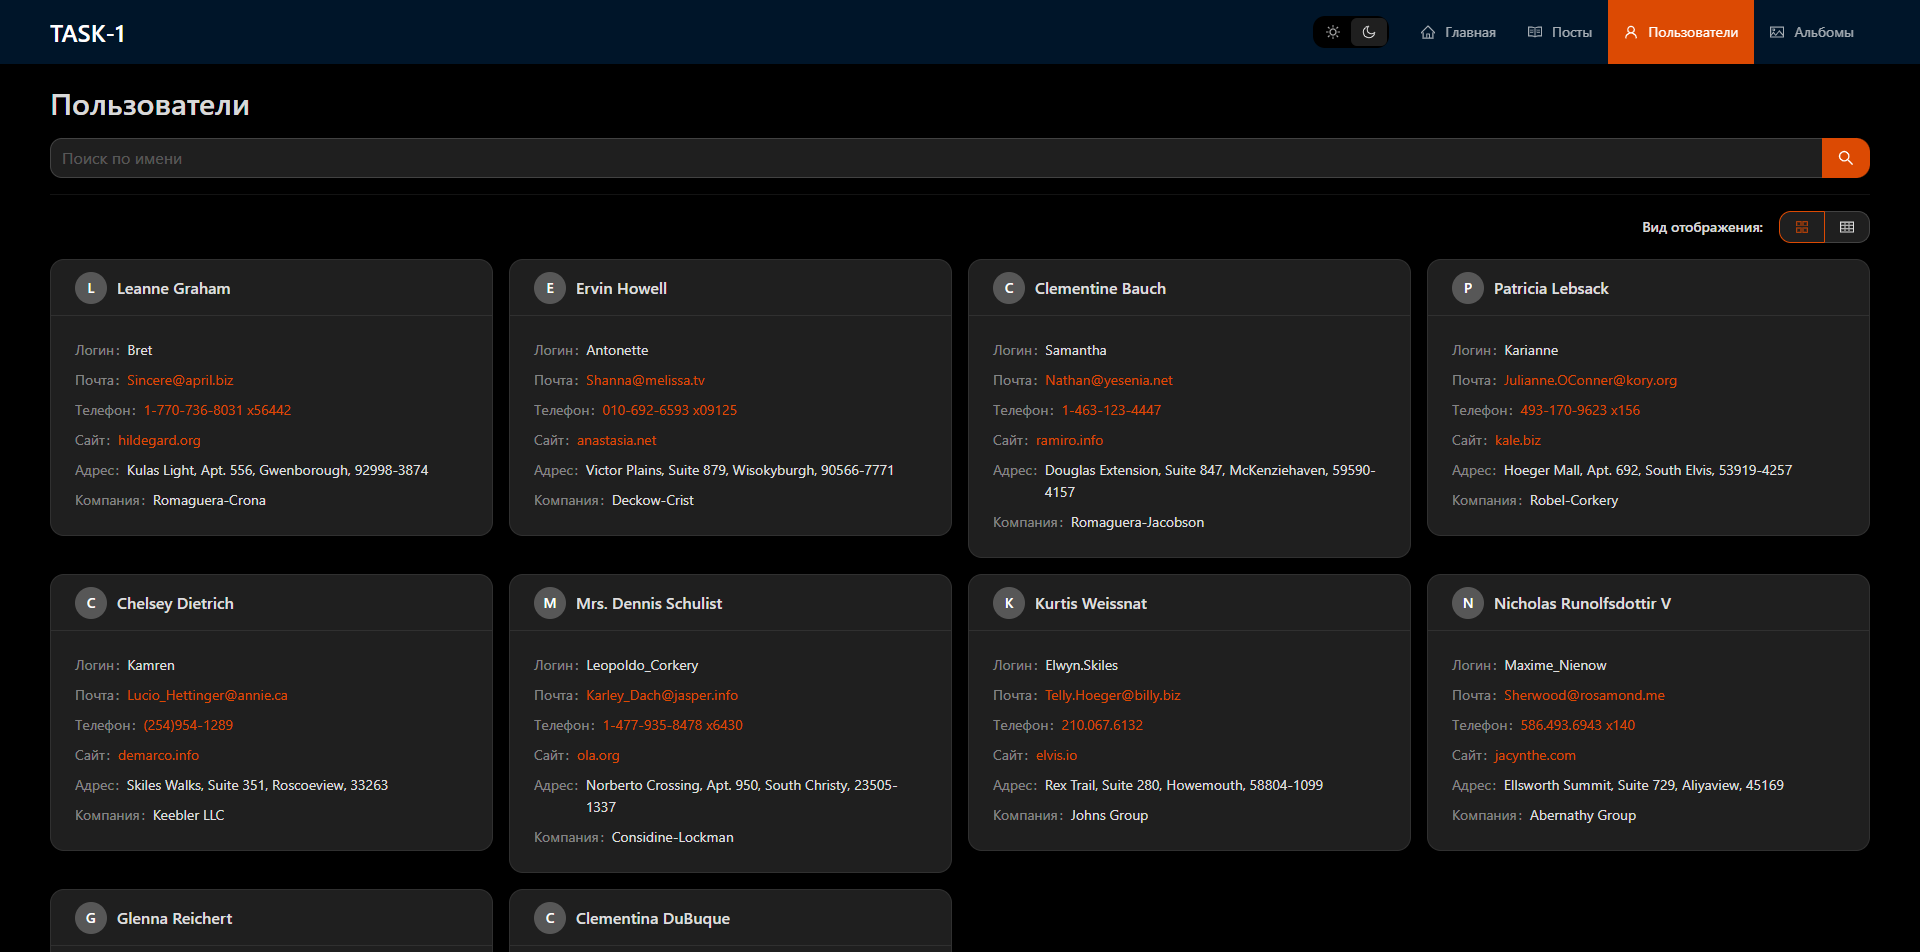Viewport: 1920px width, 952px height.
Task: Go to the Посты section
Action: [x=1560, y=32]
